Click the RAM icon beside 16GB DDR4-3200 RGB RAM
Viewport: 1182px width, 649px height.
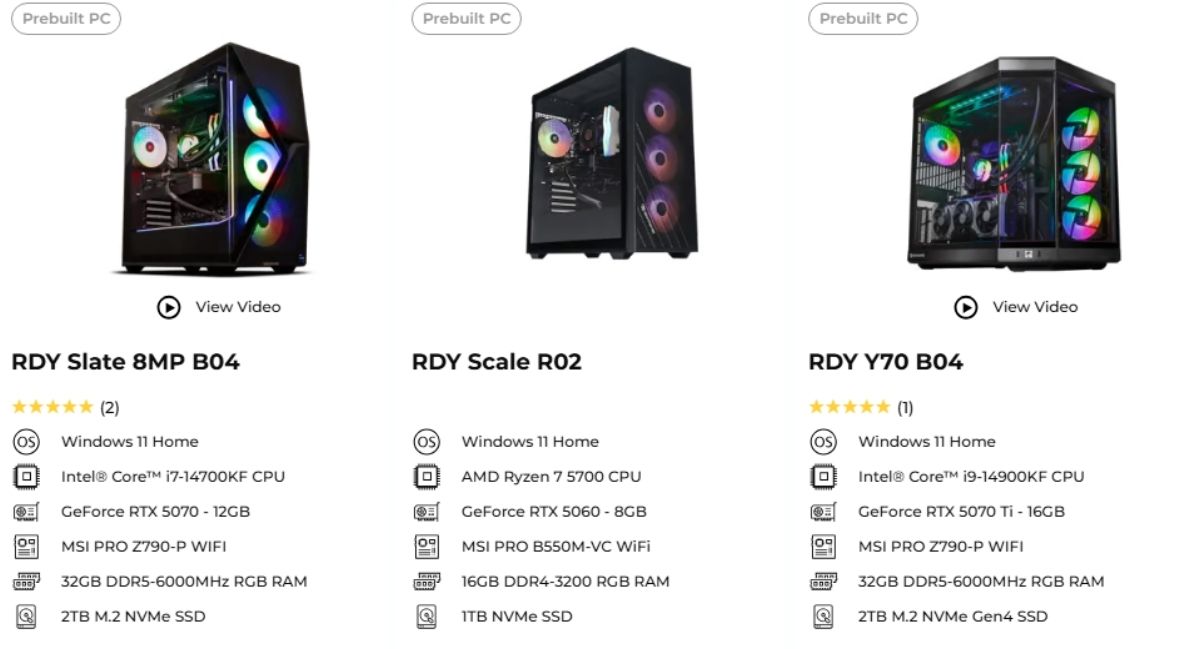point(425,581)
